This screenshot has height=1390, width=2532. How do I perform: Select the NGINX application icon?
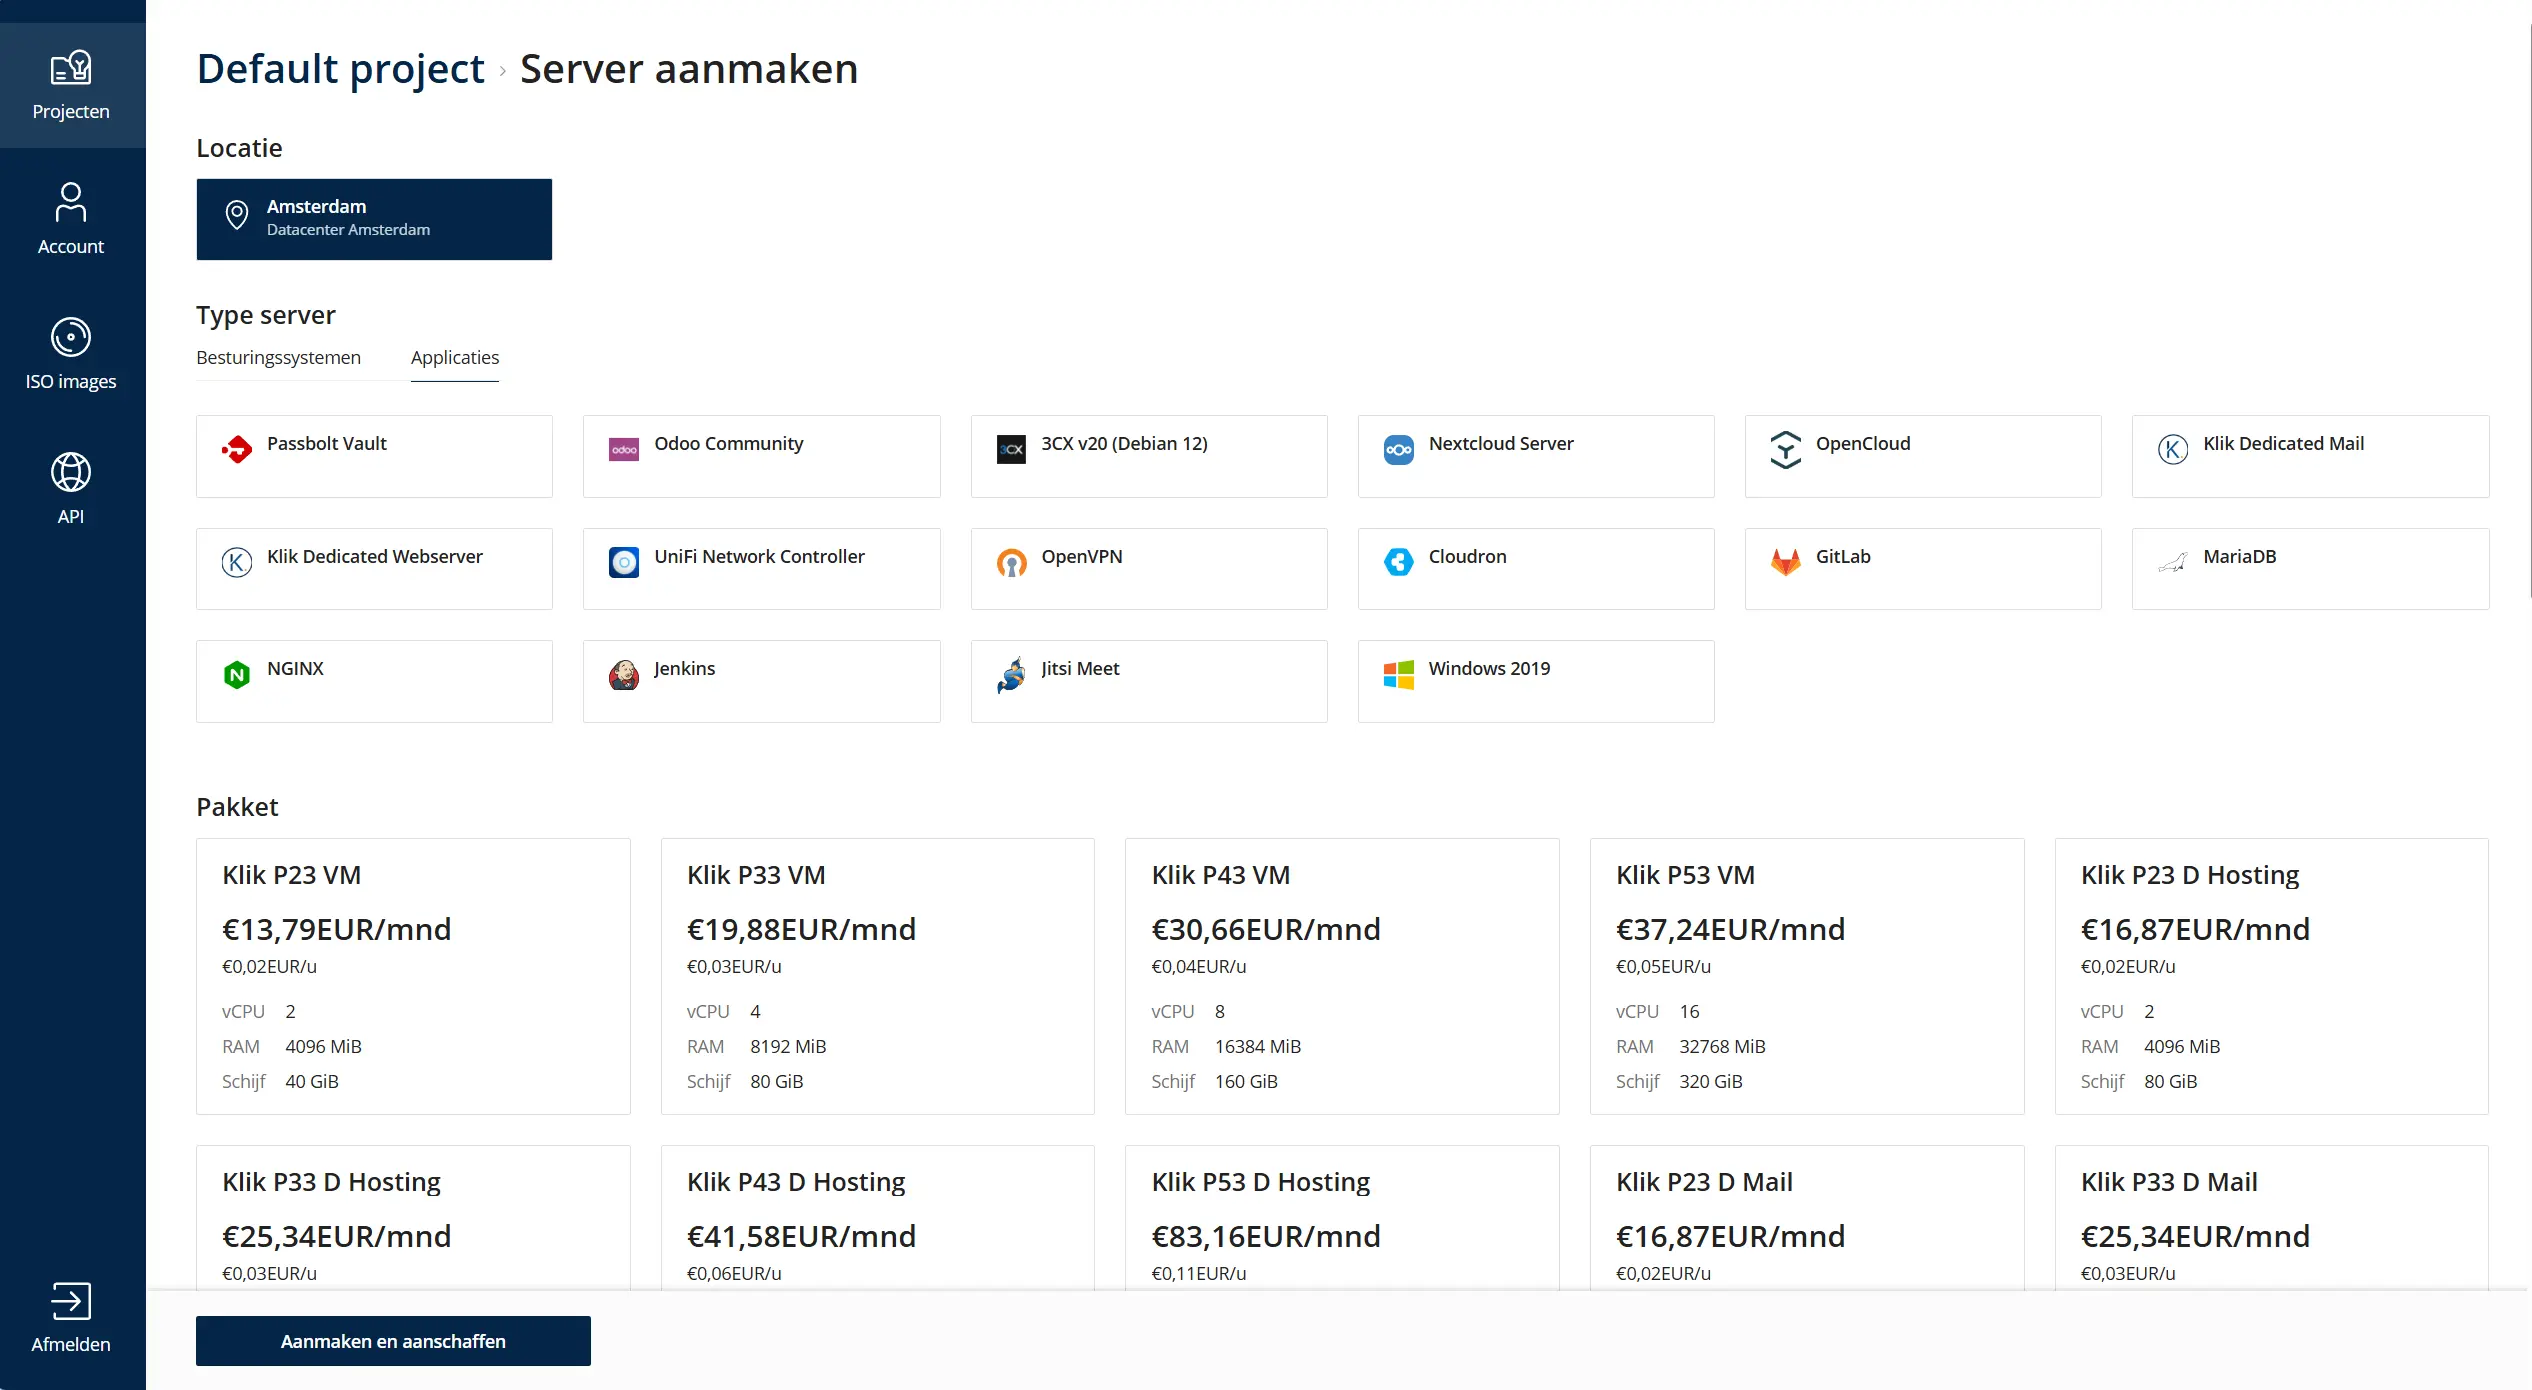click(x=237, y=675)
